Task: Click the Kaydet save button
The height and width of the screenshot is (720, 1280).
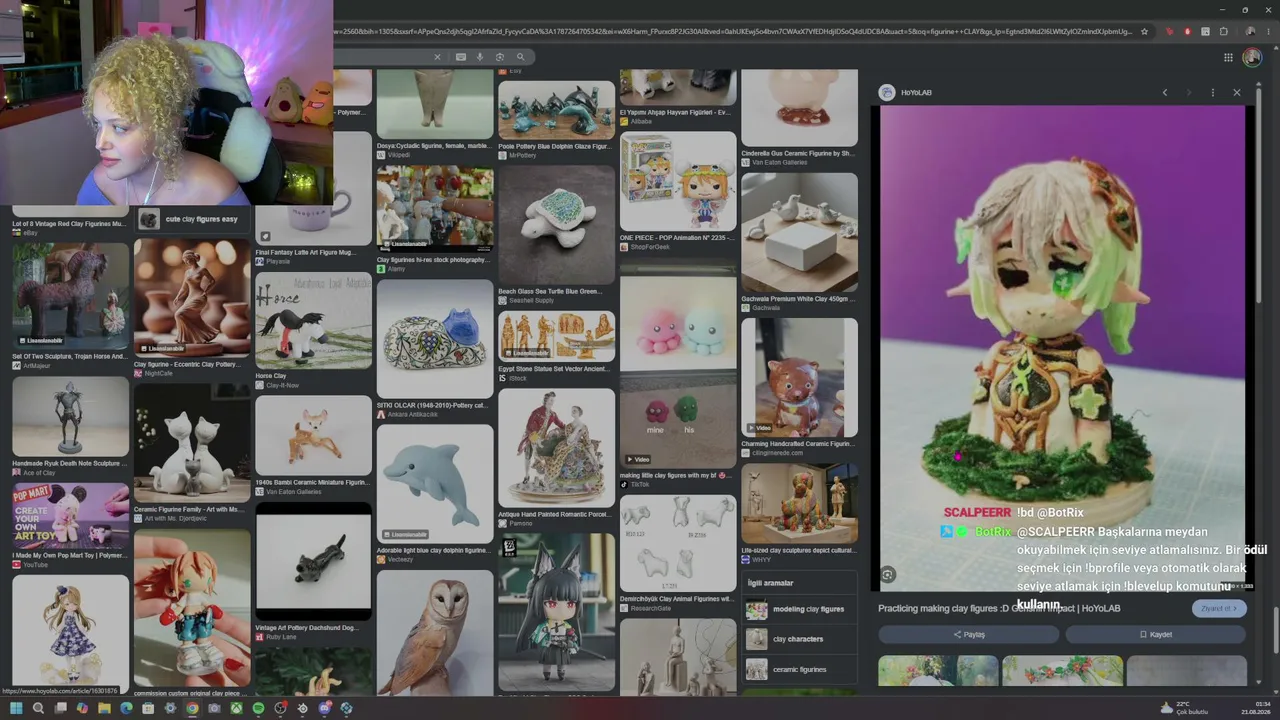Action: (1155, 634)
